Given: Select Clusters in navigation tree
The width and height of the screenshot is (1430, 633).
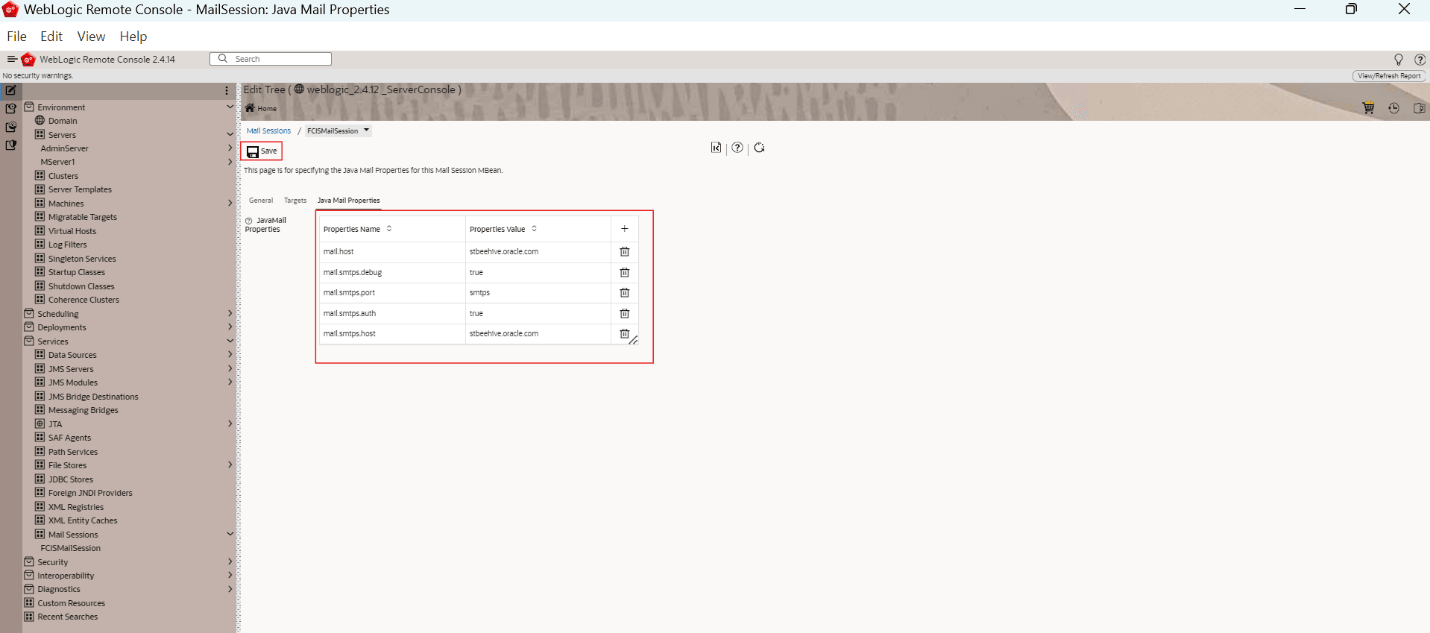Looking at the screenshot, I should (x=63, y=176).
